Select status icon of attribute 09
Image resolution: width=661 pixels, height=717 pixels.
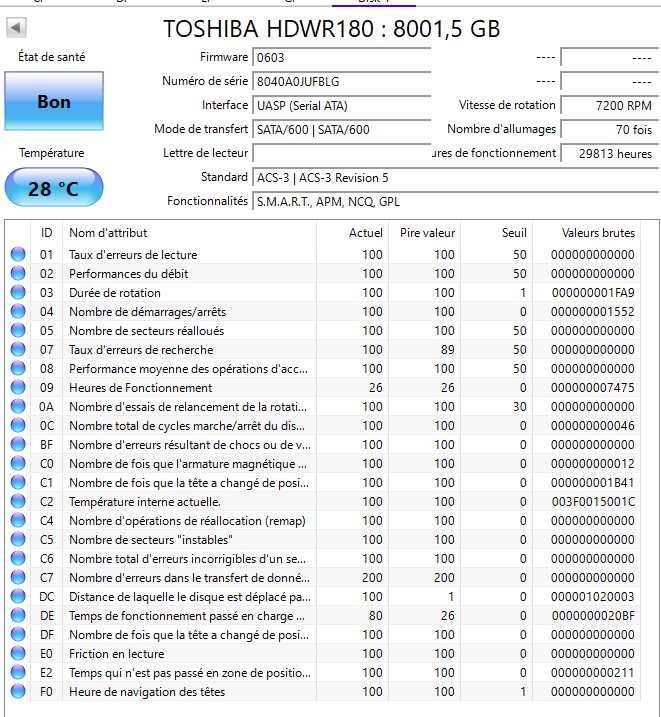(x=18, y=387)
